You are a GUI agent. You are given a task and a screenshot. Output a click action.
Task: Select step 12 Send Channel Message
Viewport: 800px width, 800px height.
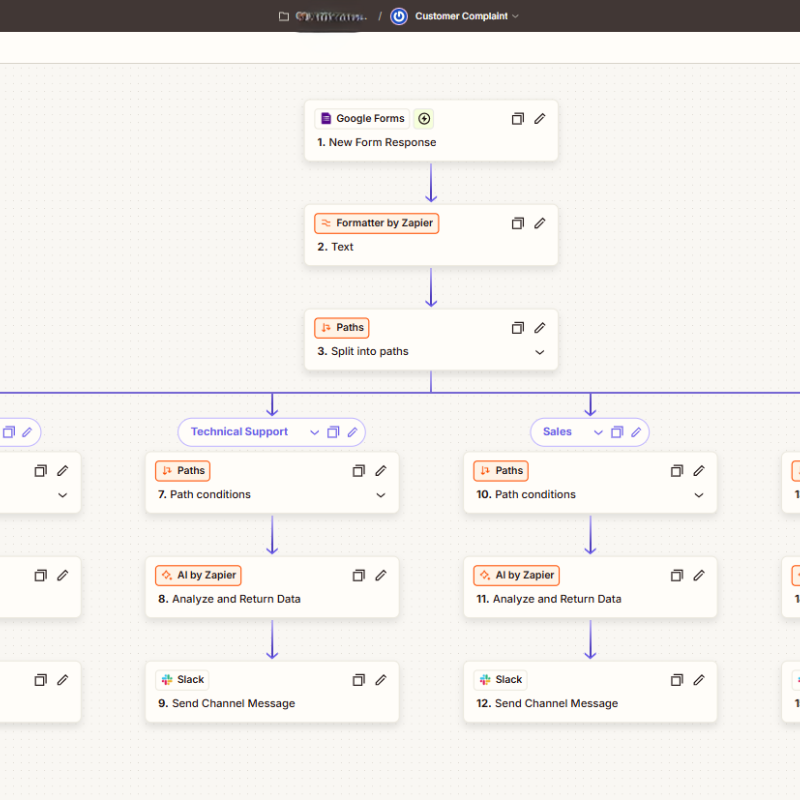pos(590,692)
